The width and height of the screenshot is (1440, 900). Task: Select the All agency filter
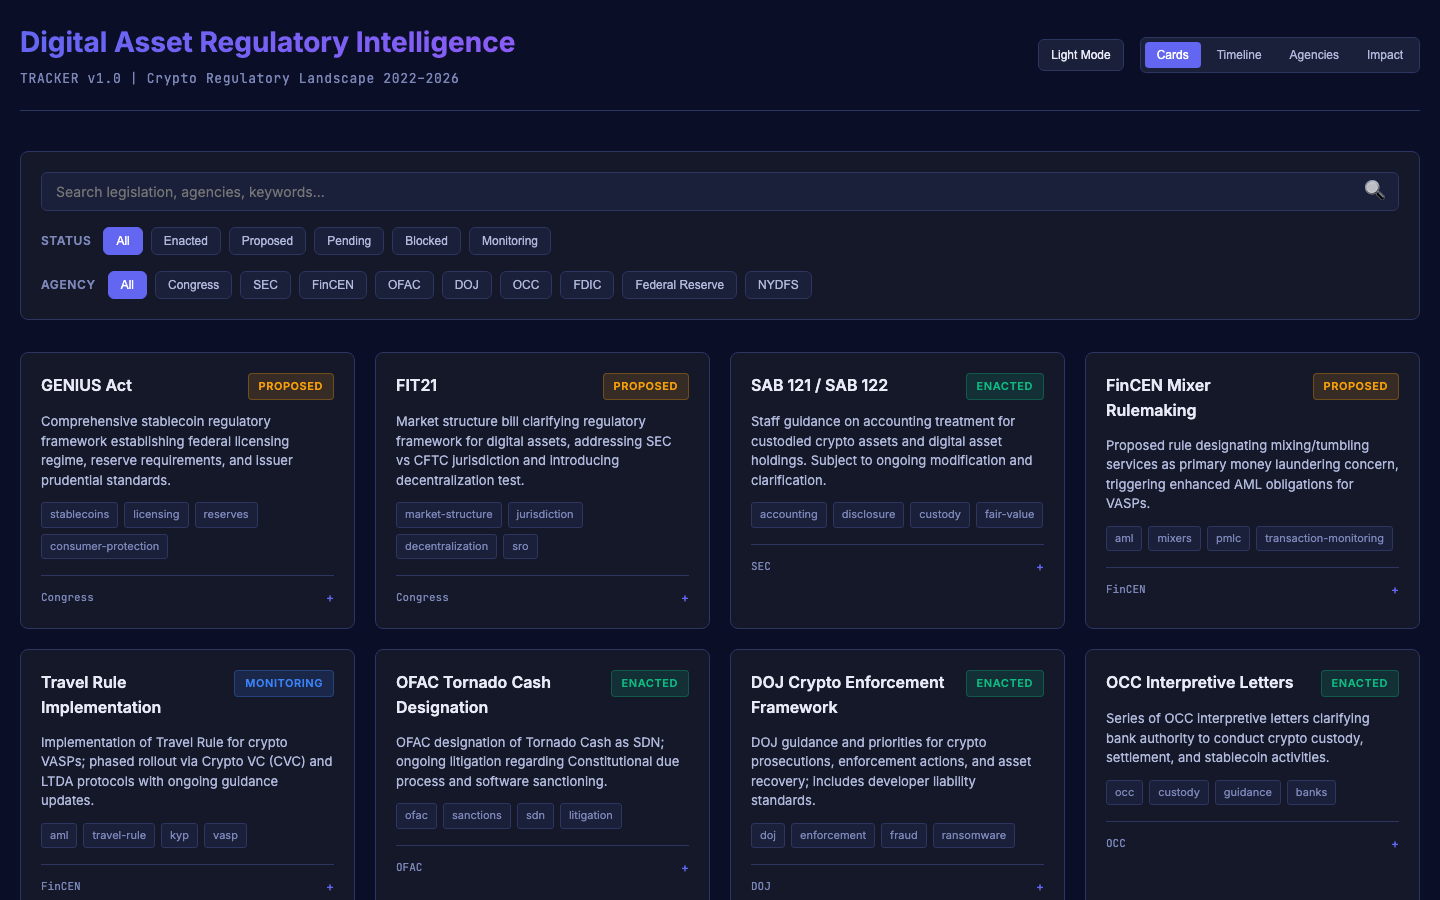tap(127, 285)
